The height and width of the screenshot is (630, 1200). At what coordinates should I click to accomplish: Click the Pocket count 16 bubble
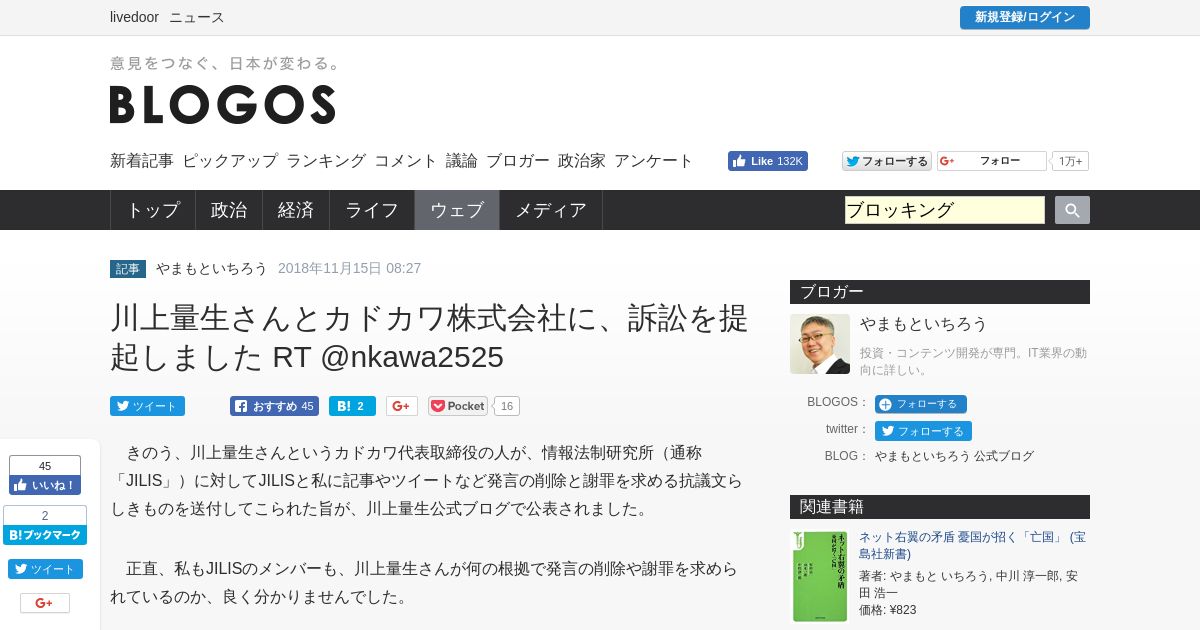507,406
